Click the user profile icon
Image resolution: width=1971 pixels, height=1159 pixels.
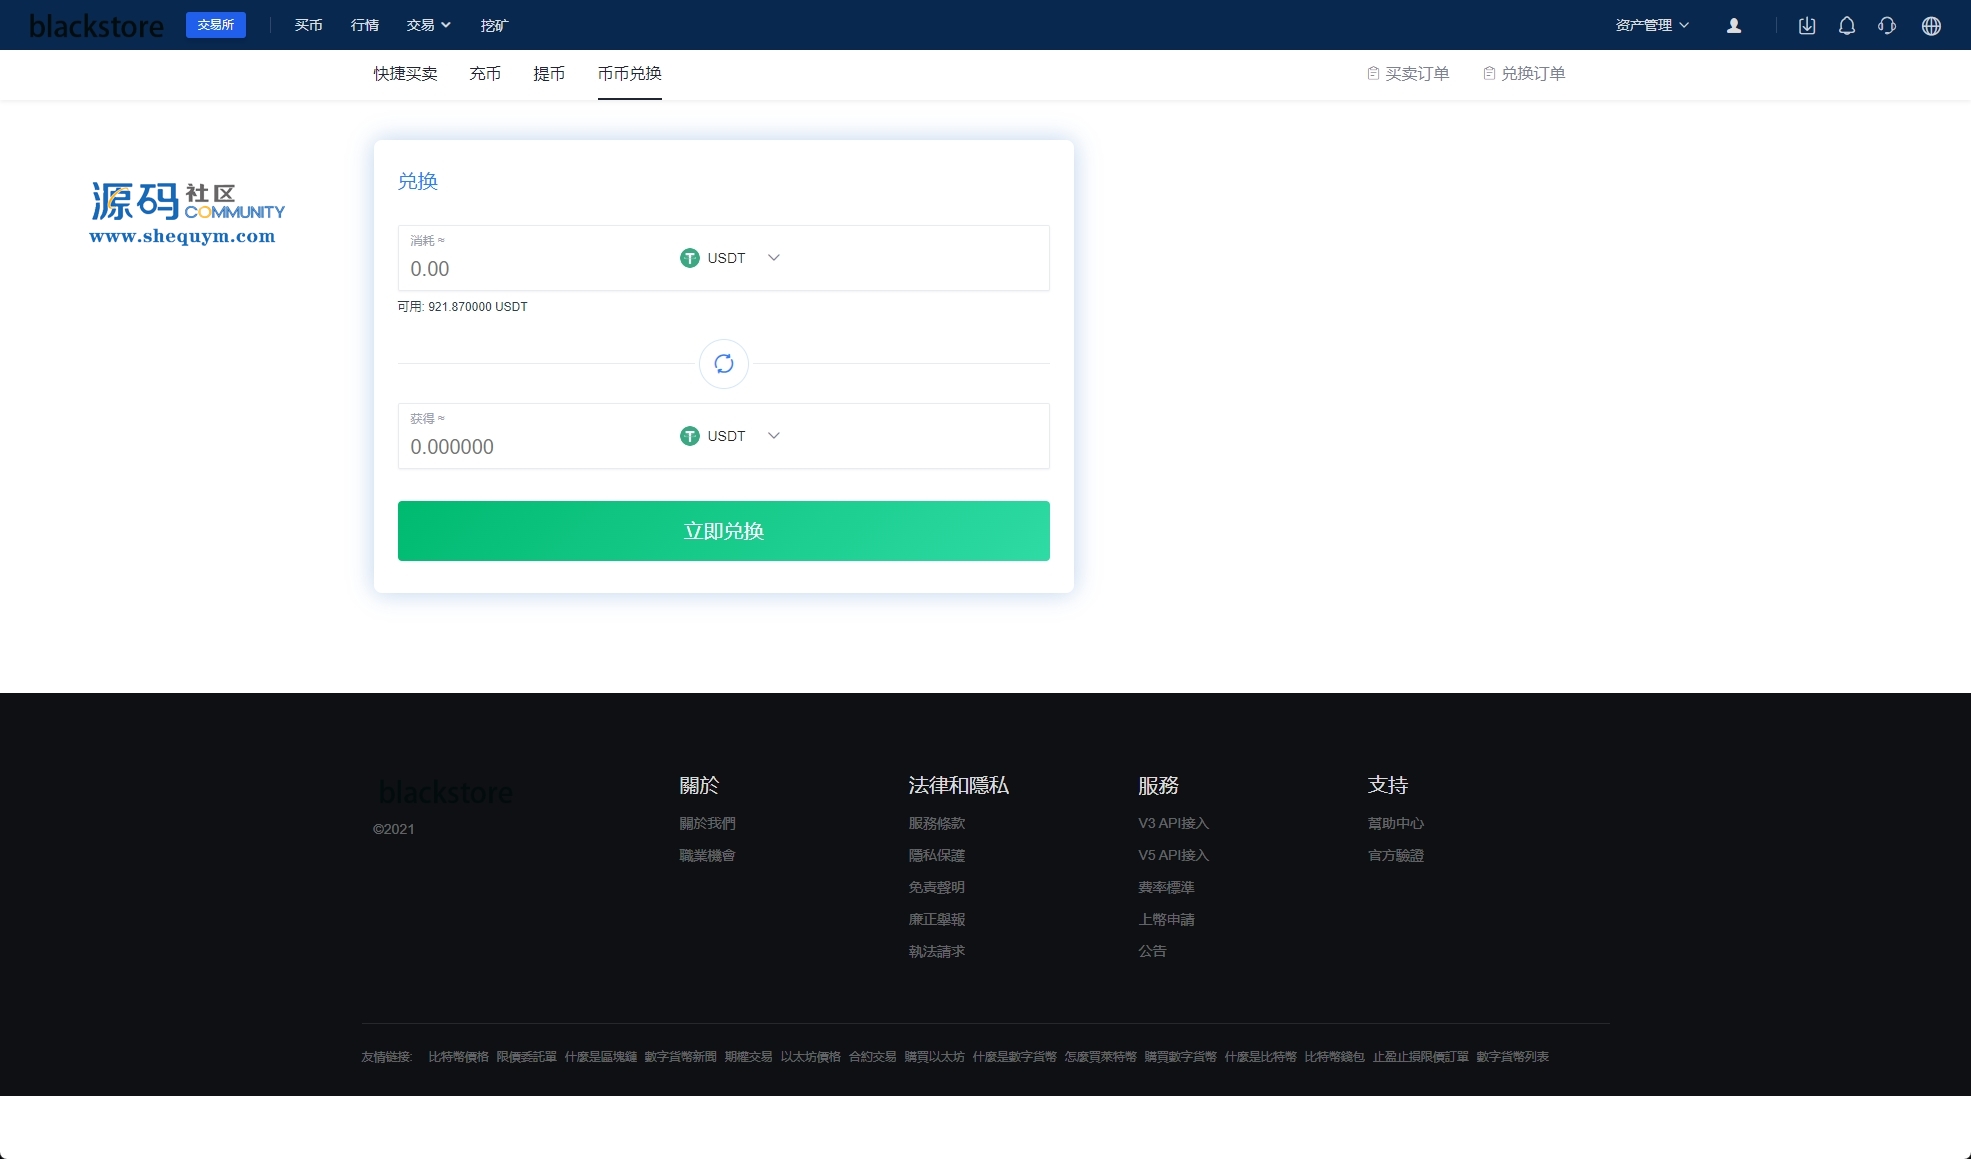[x=1734, y=26]
